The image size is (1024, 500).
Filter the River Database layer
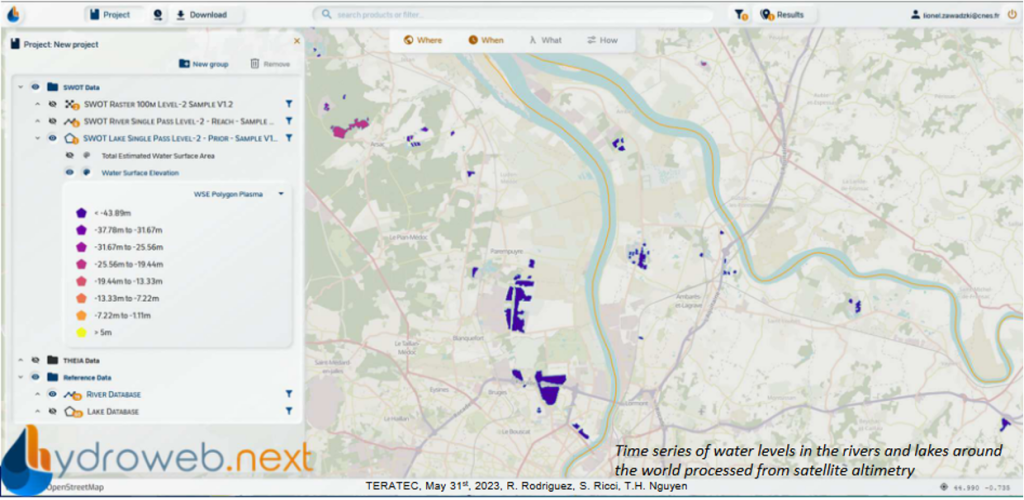(x=288, y=394)
